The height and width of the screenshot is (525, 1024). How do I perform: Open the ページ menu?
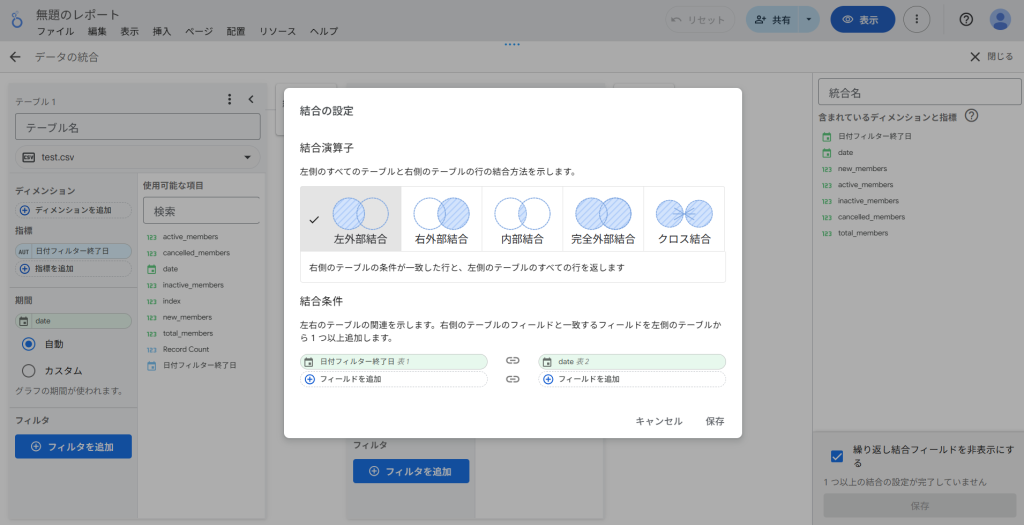click(199, 31)
